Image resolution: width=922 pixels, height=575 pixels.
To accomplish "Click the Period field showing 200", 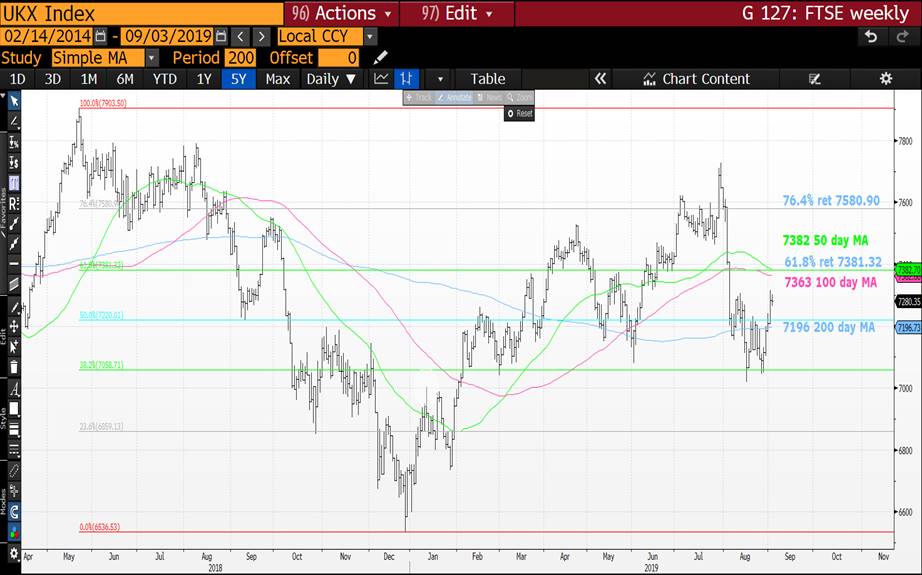I will pyautogui.click(x=240, y=58).
